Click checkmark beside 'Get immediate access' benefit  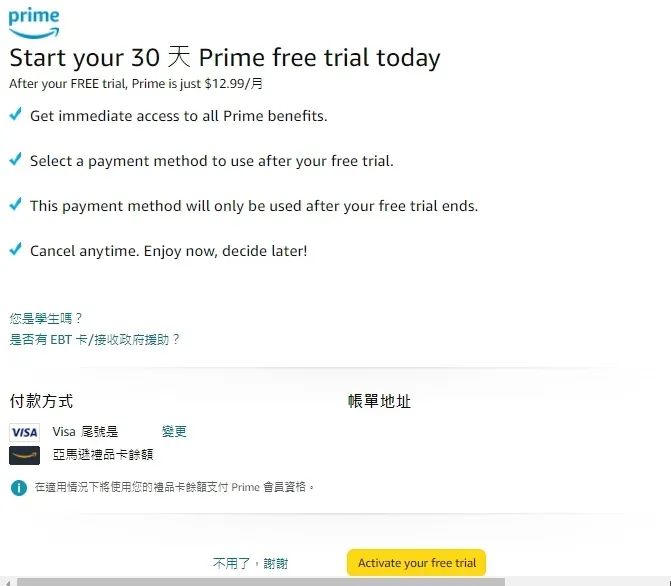[x=15, y=115]
